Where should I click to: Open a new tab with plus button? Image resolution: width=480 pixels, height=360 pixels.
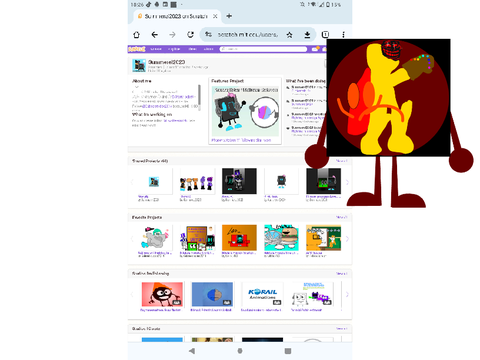point(229,16)
